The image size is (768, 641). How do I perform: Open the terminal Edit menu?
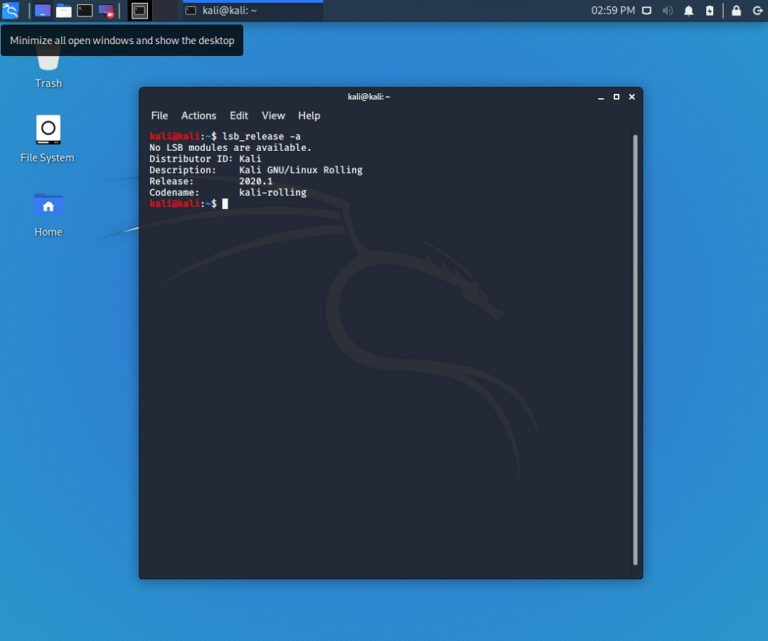click(x=239, y=116)
